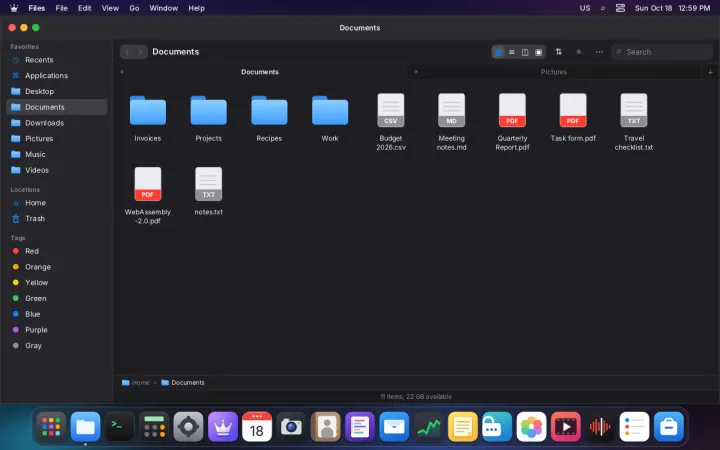Image resolution: width=720 pixels, height=450 pixels.
Task: Switch to icon grid view
Action: [498, 52]
